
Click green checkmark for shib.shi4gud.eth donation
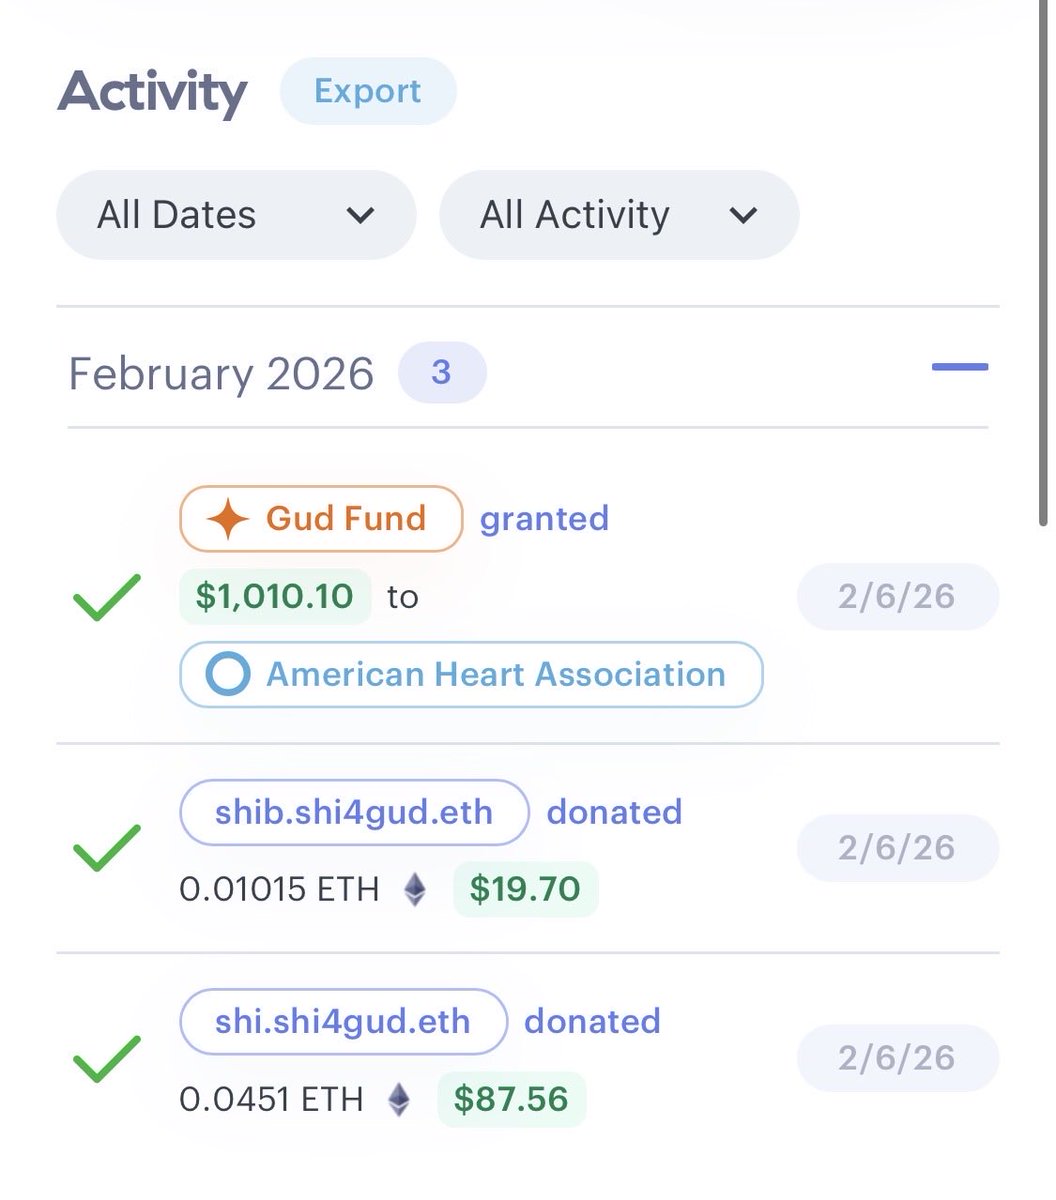coord(106,848)
